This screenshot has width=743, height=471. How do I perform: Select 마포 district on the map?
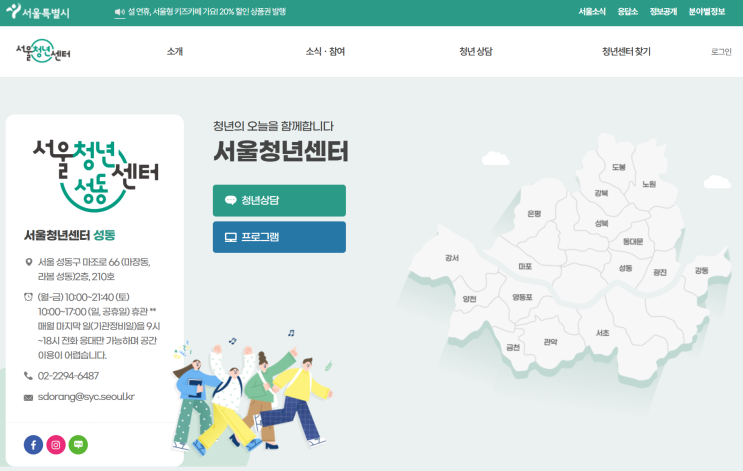pos(525,266)
